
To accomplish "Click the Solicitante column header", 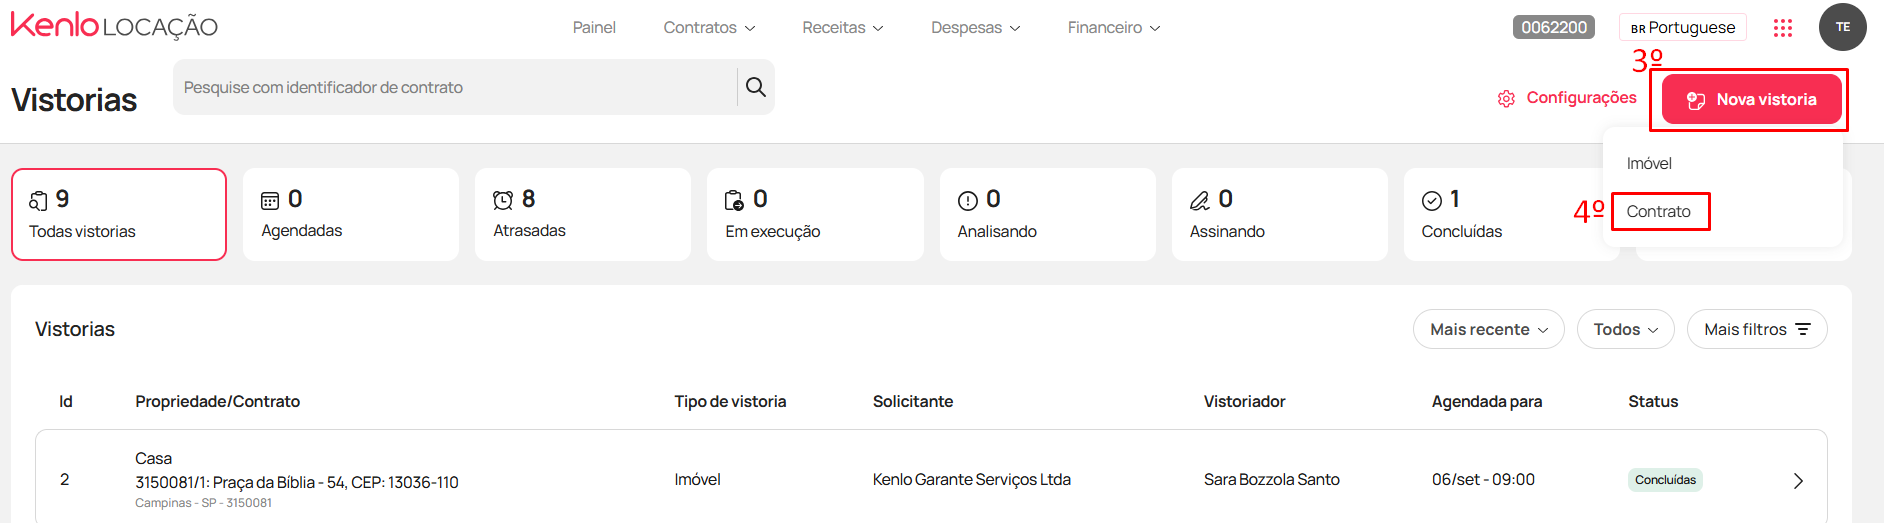I will tap(913, 401).
